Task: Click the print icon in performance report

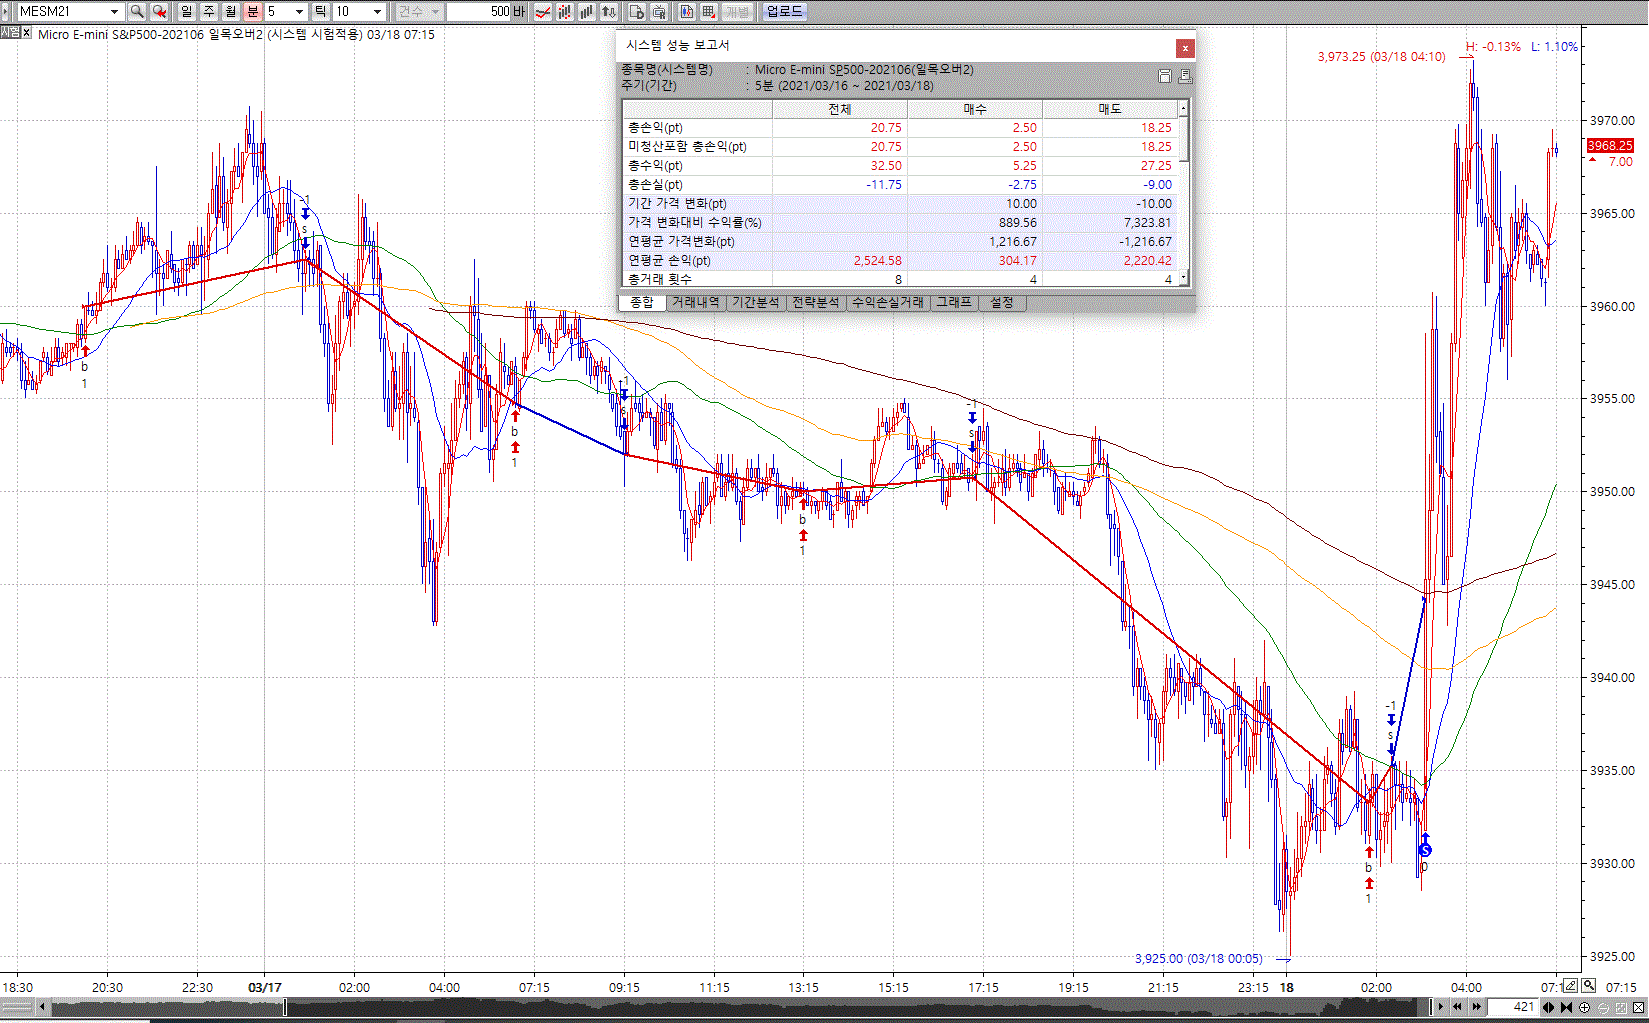Action: [1185, 76]
